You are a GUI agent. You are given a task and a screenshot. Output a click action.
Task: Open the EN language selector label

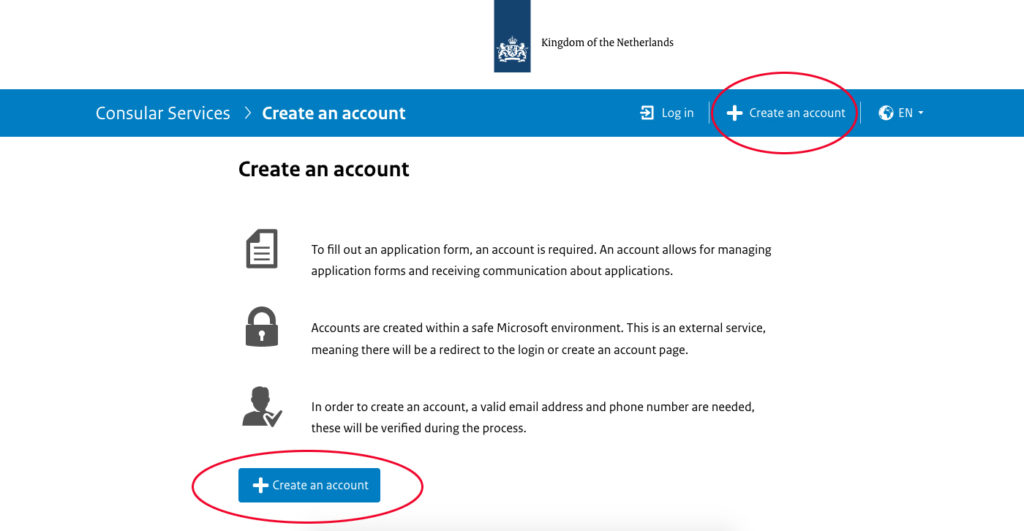pyautogui.click(x=905, y=113)
